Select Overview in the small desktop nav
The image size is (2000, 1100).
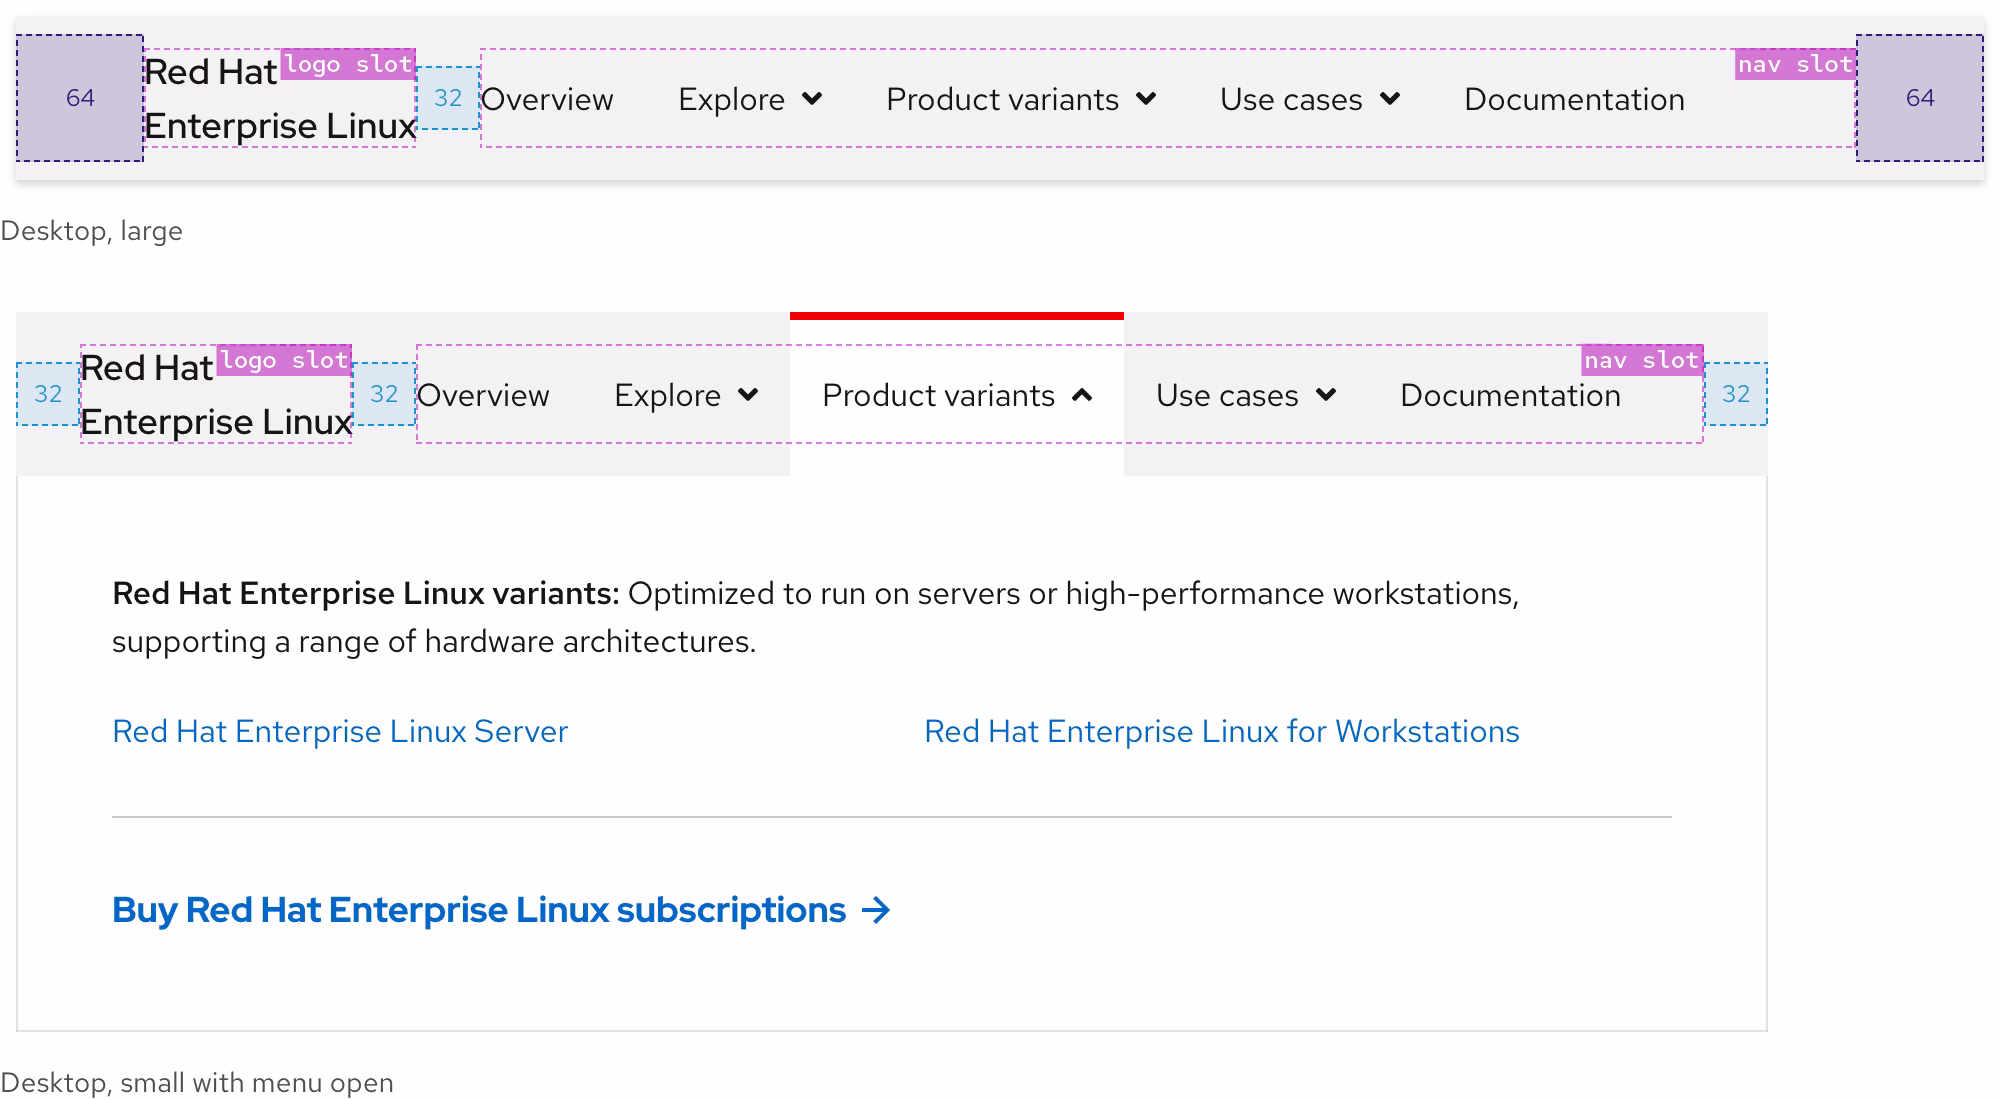tap(483, 395)
